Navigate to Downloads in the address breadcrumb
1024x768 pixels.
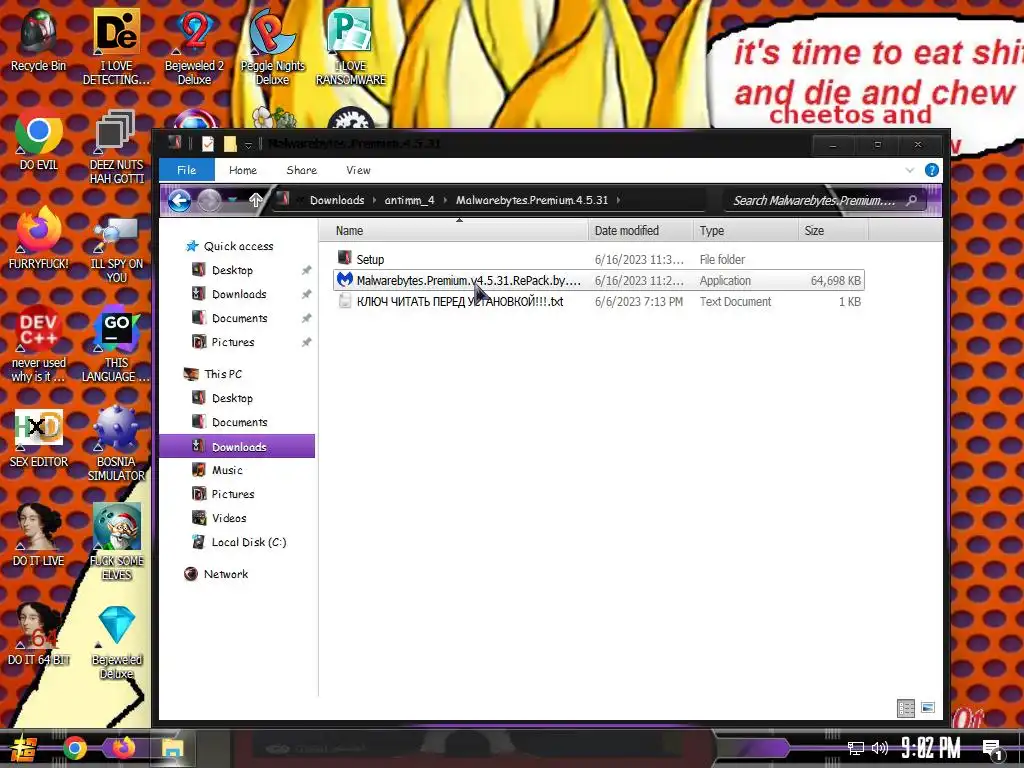(337, 200)
